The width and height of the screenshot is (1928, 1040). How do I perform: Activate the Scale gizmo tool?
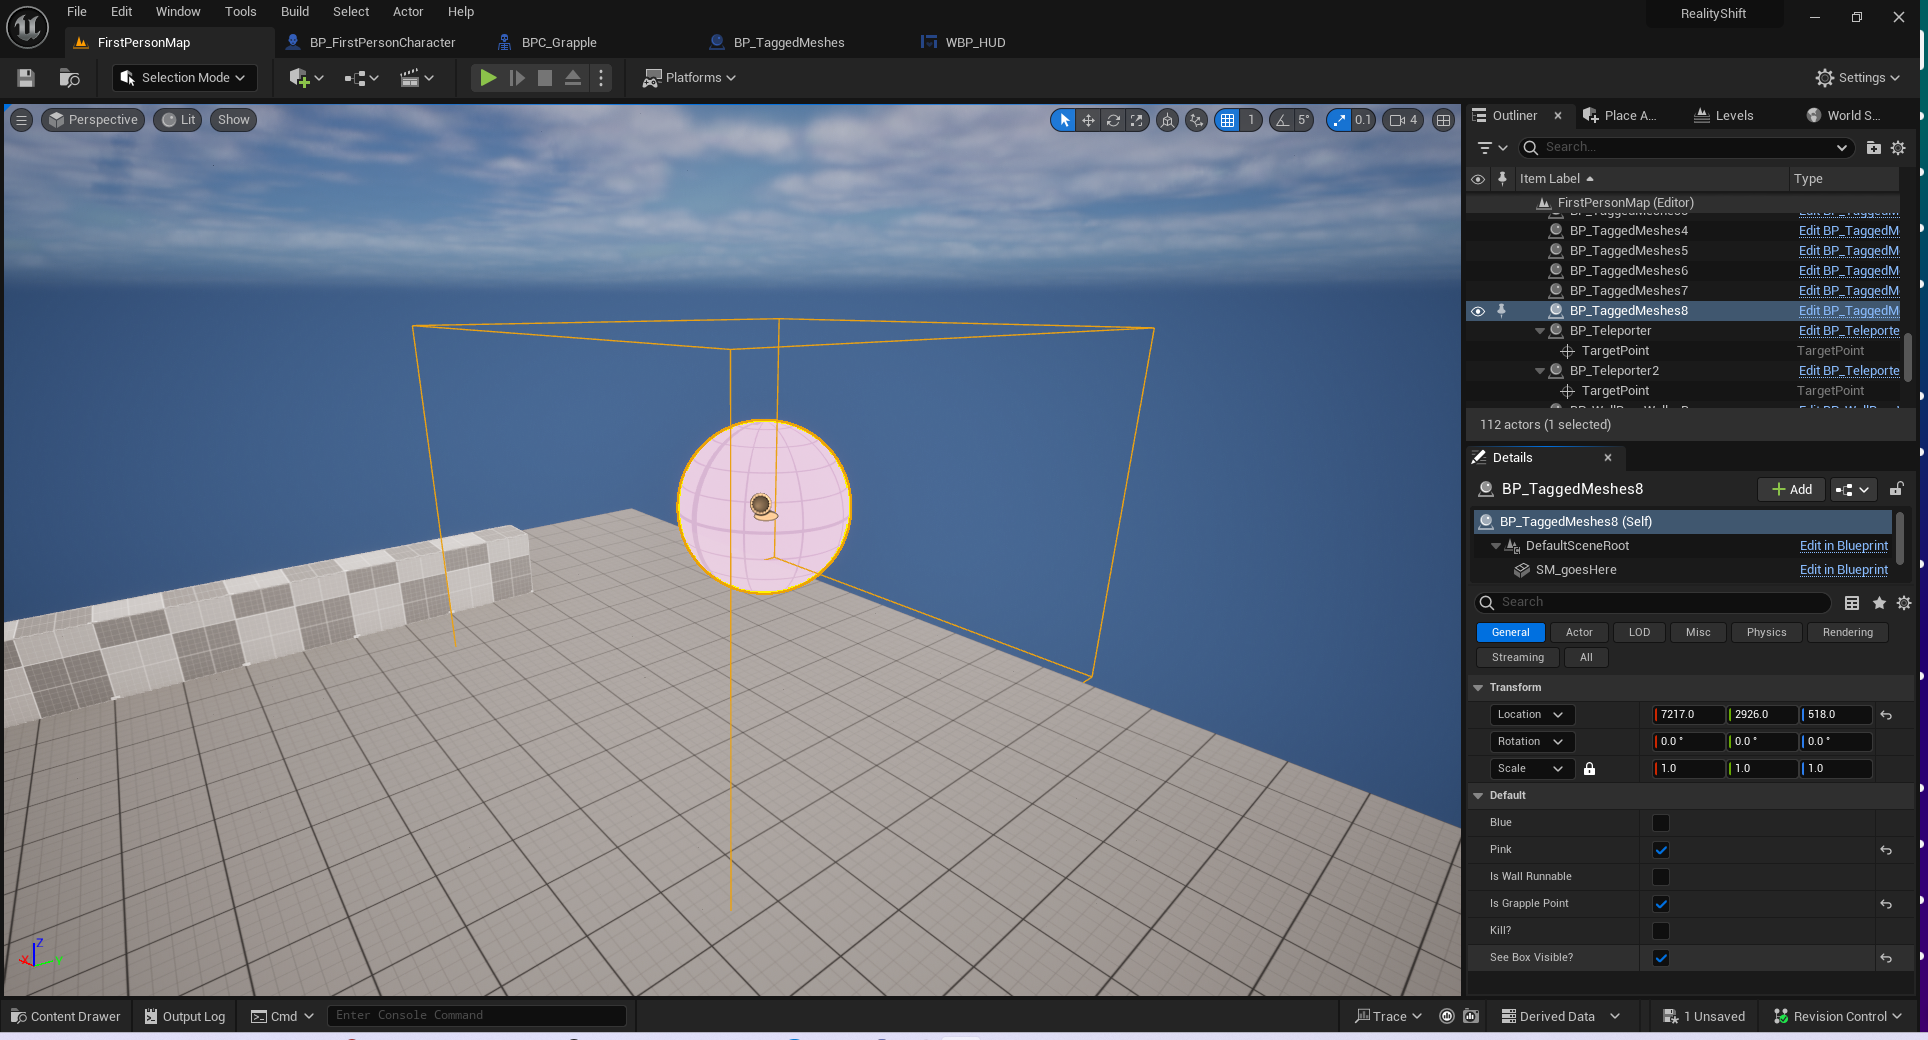[1137, 120]
